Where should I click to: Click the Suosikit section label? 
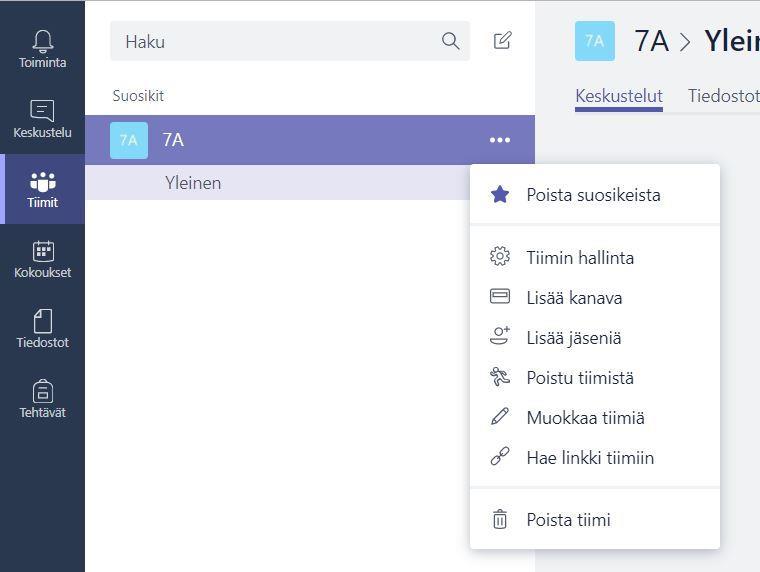pyautogui.click(x=138, y=95)
